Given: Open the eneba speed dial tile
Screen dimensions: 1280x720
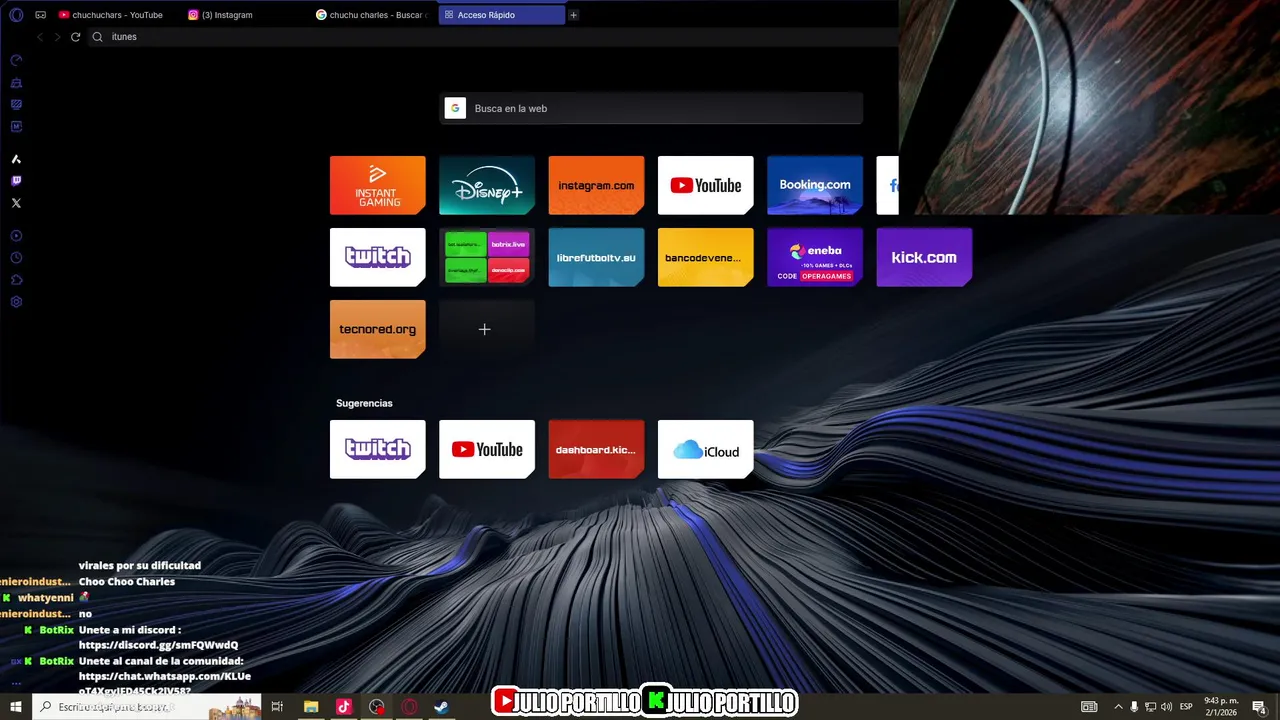Looking at the screenshot, I should 815,257.
